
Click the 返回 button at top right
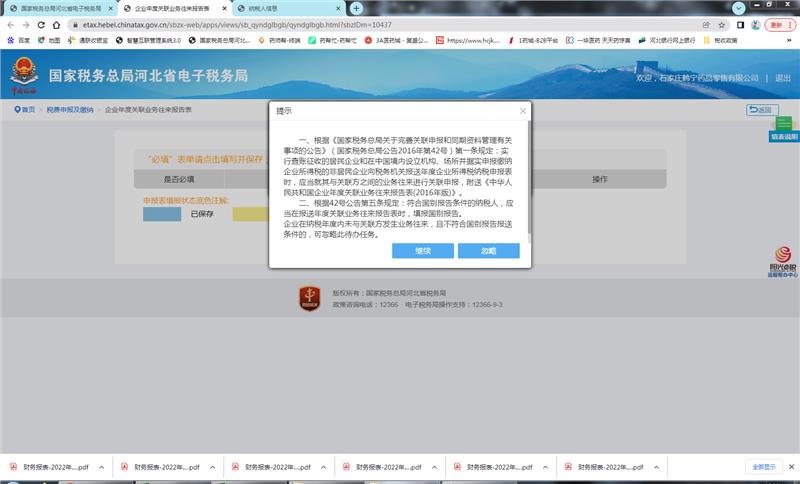[x=761, y=110]
